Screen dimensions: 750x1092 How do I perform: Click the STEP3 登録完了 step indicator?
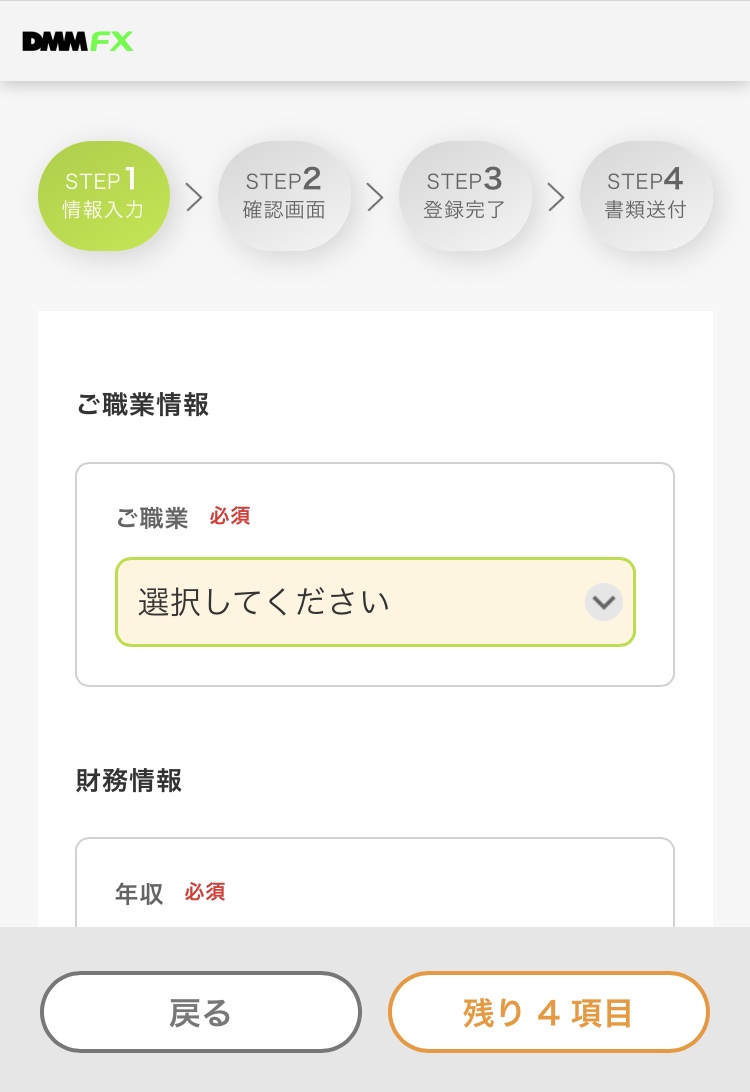[x=465, y=196]
